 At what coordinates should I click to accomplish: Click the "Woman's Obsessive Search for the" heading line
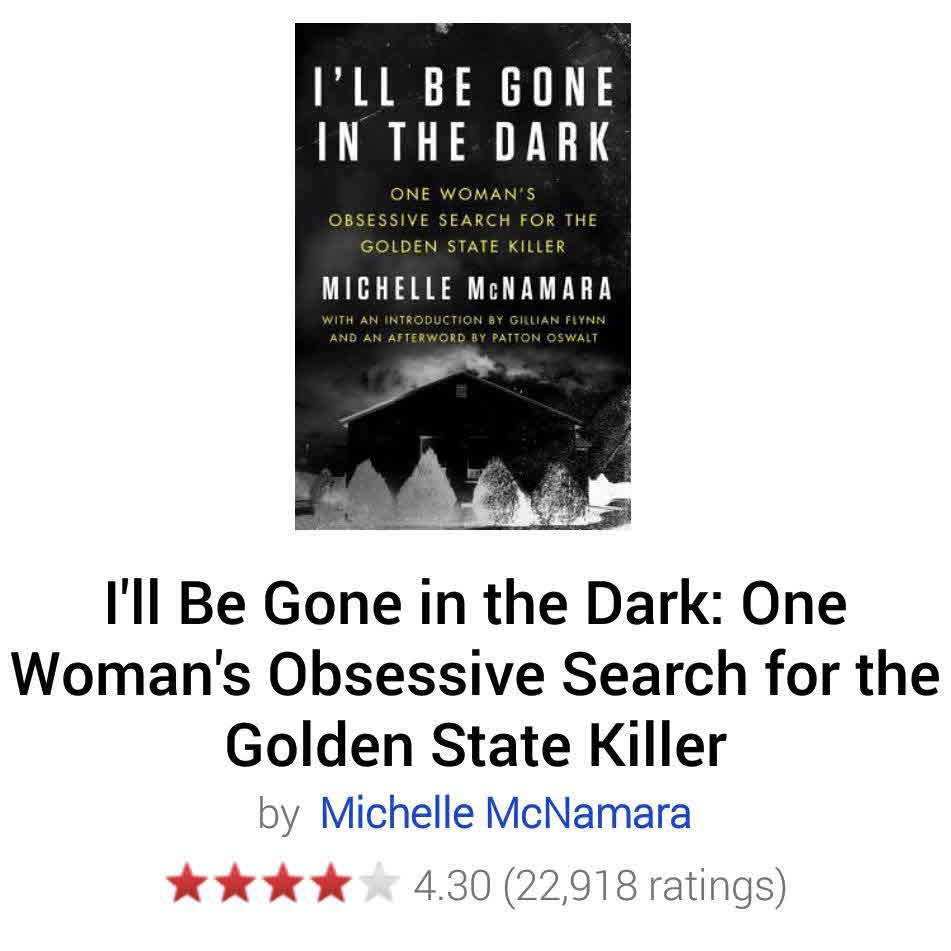476,674
